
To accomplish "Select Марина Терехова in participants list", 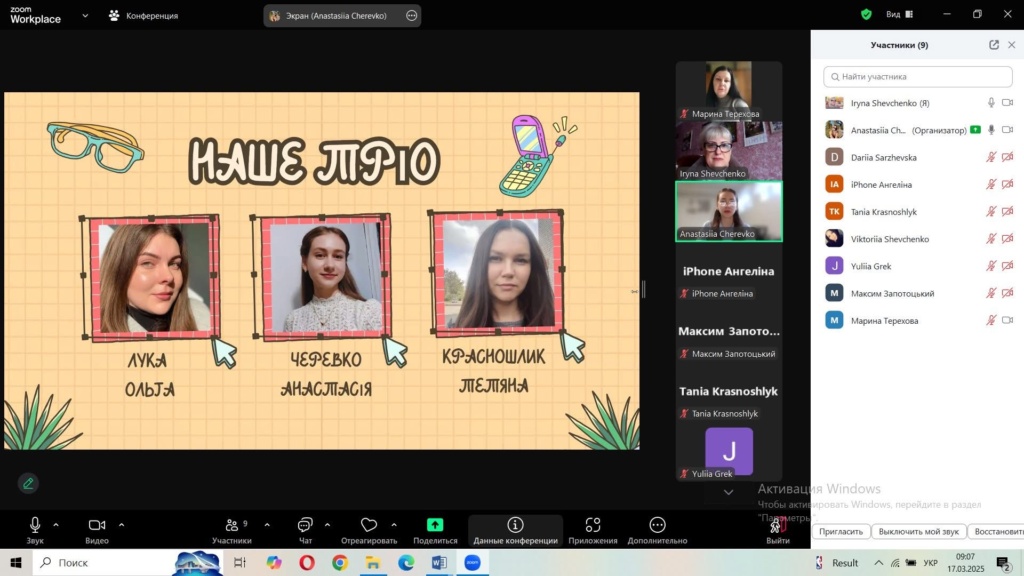I will click(918, 321).
